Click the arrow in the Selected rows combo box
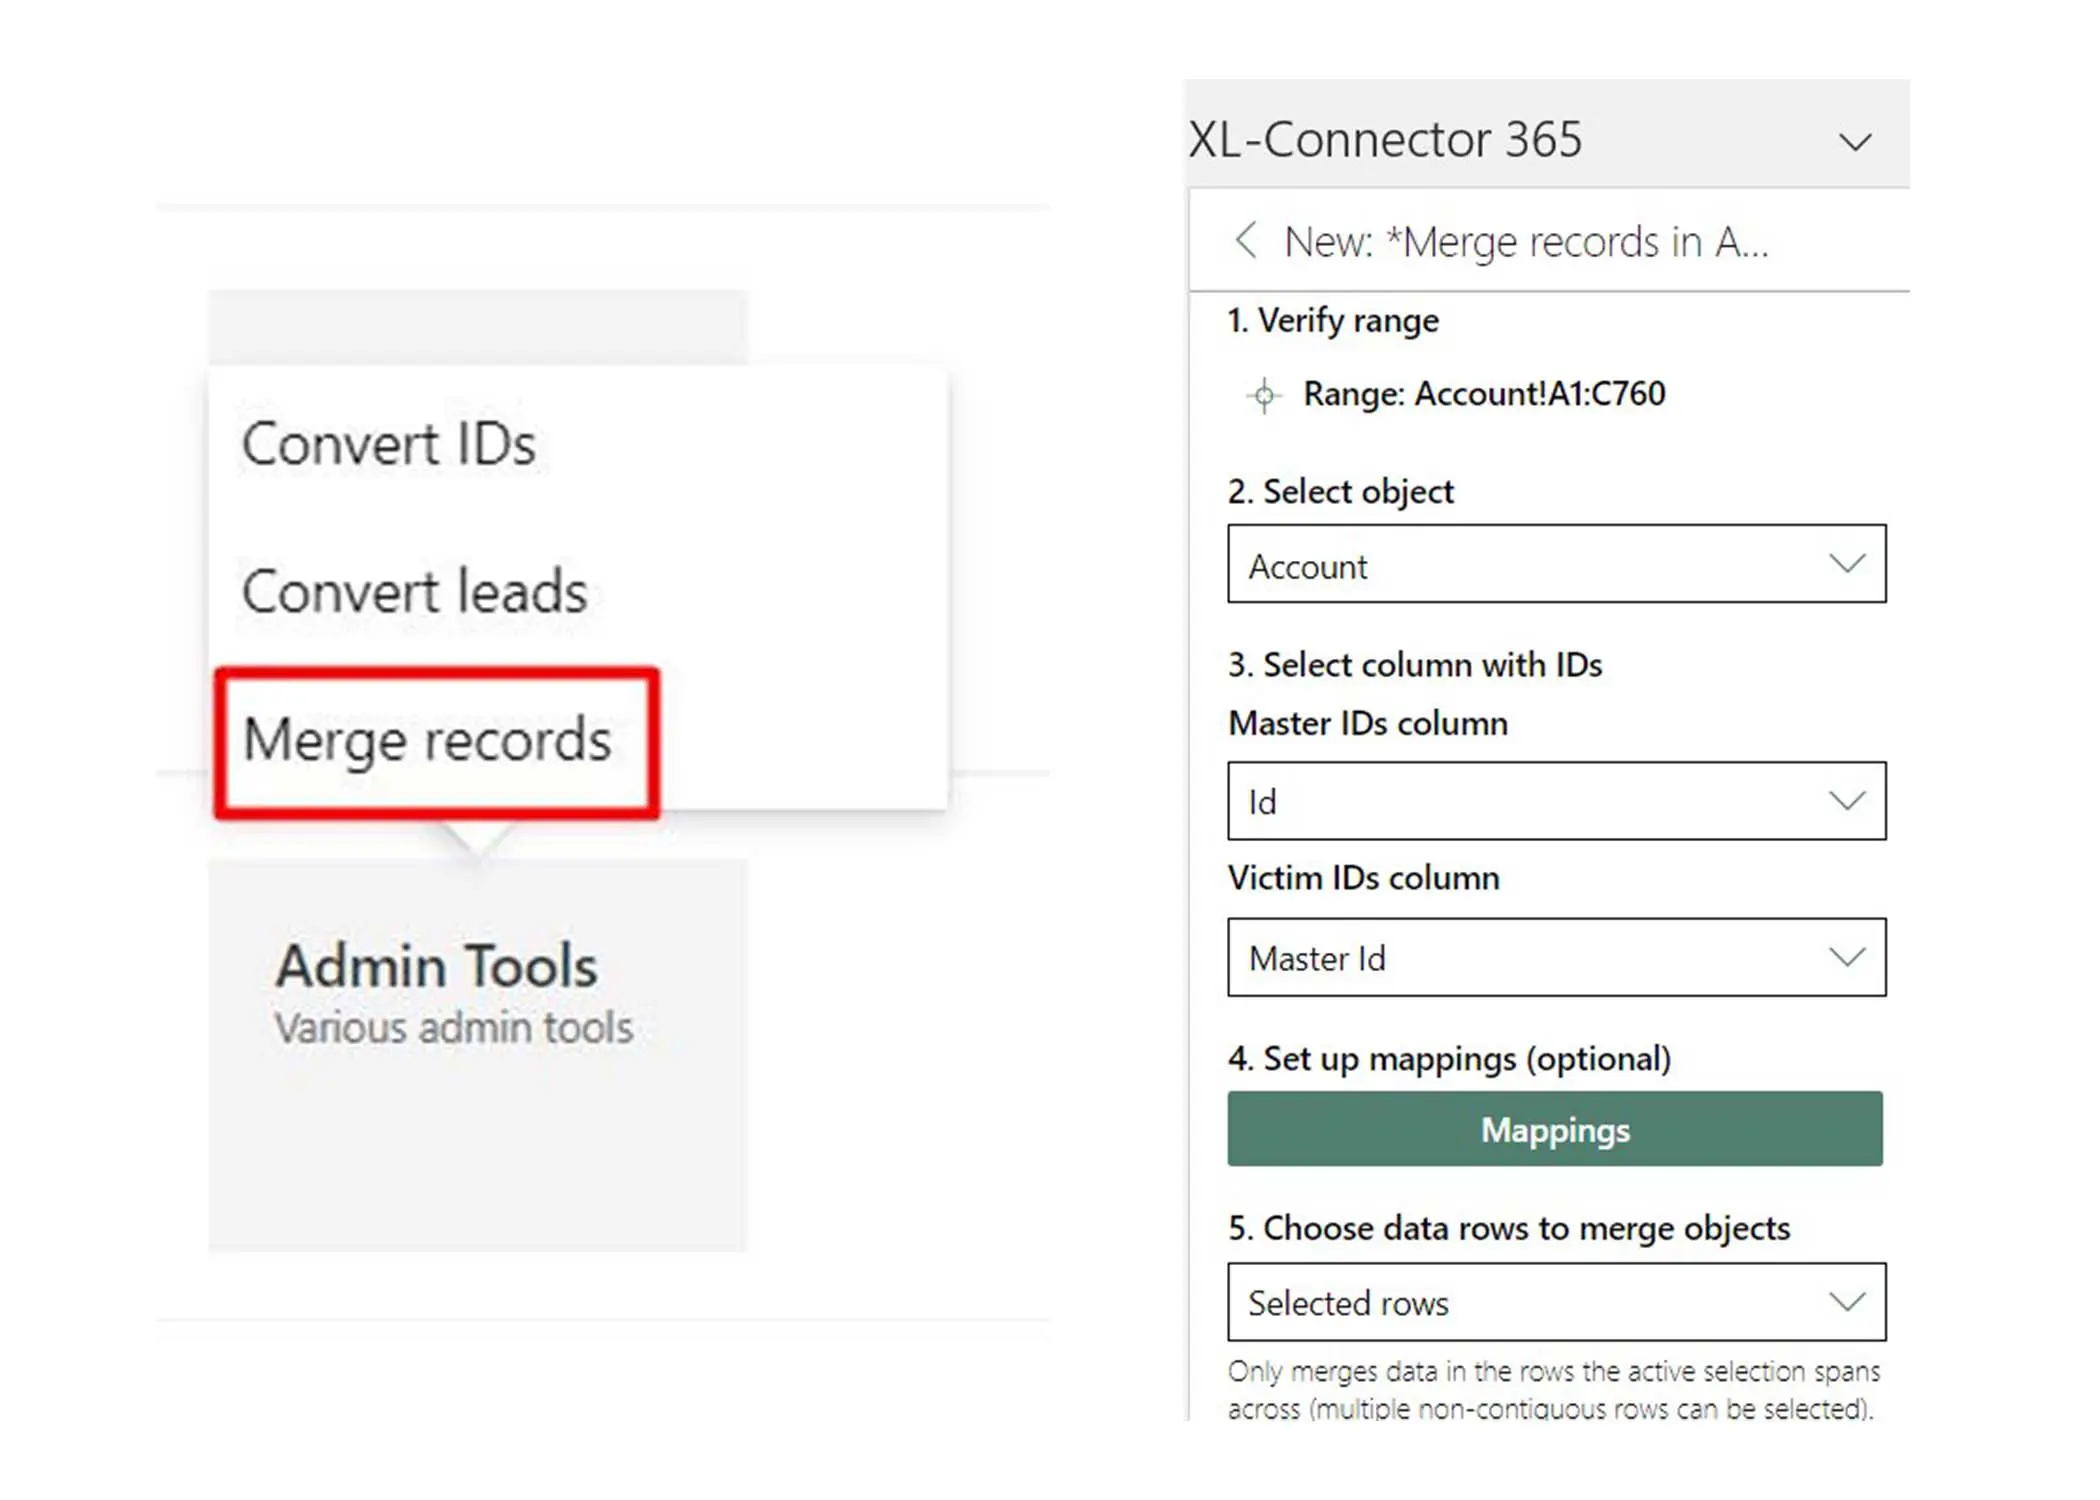The width and height of the screenshot is (2100, 1500). click(1846, 1302)
